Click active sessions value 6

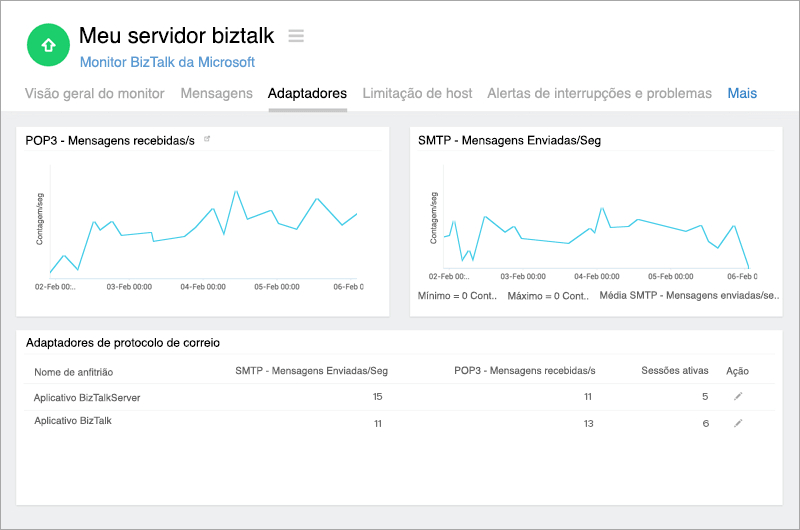706,423
